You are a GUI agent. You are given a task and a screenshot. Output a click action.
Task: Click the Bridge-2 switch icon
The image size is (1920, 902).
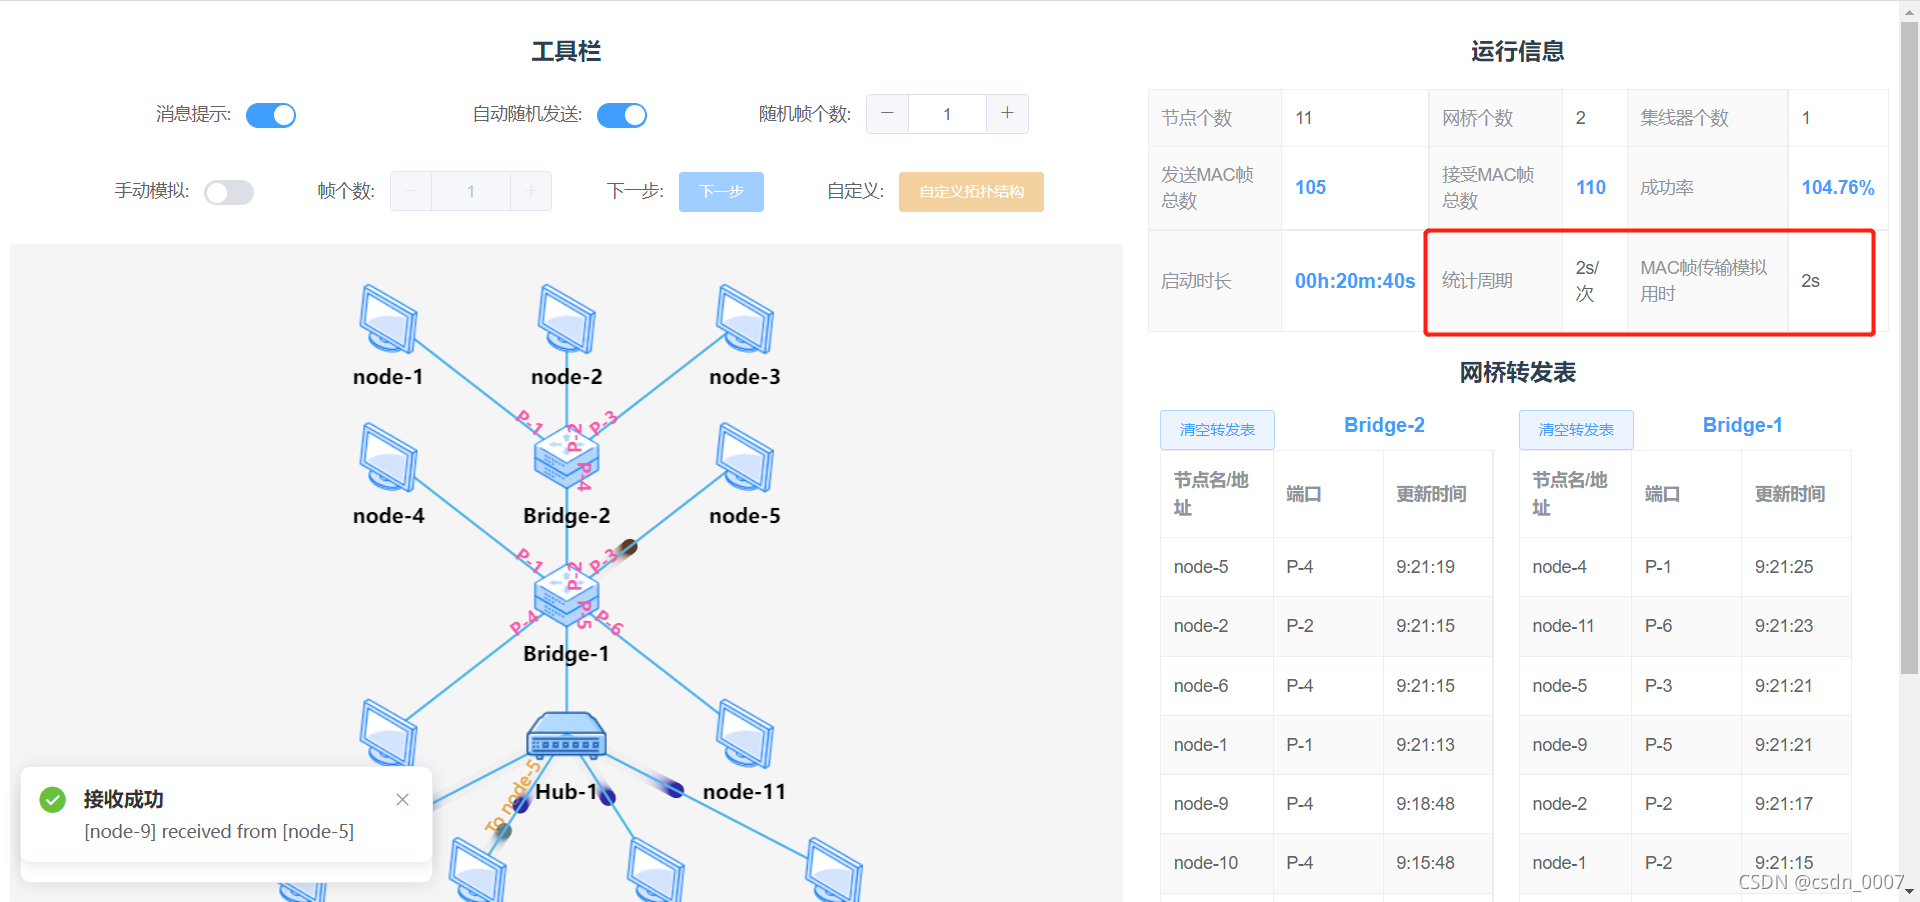(566, 458)
